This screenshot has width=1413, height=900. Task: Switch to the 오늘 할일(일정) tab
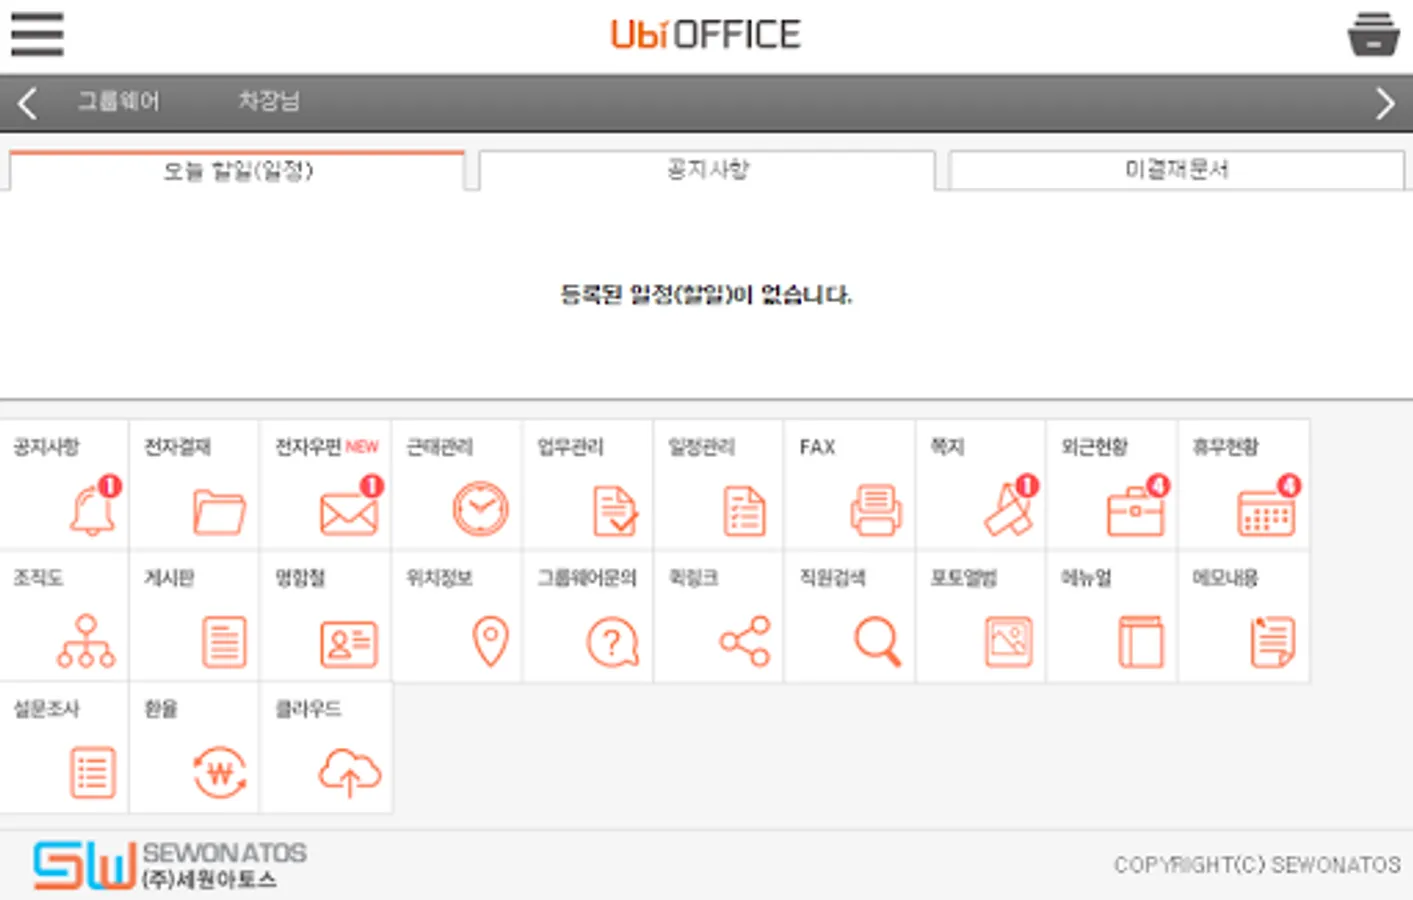[x=237, y=170]
